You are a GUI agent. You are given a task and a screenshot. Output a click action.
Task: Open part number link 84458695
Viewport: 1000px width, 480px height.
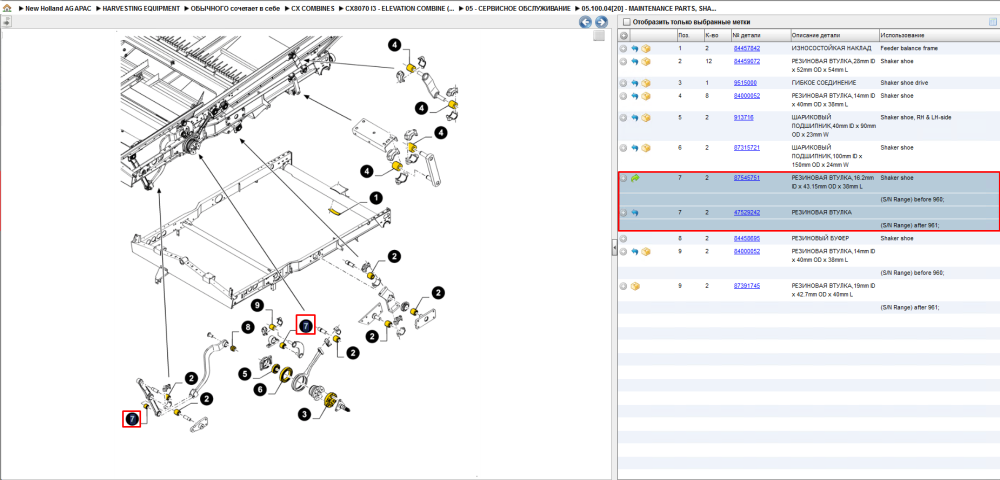click(x=746, y=239)
